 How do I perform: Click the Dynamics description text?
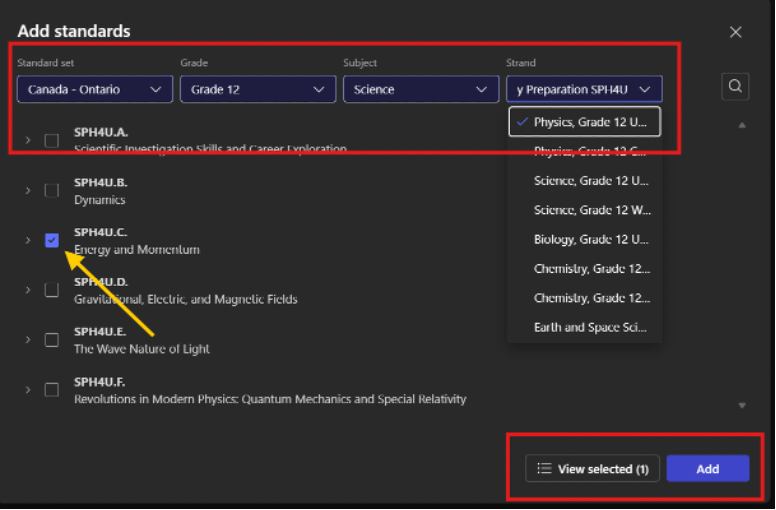click(99, 200)
